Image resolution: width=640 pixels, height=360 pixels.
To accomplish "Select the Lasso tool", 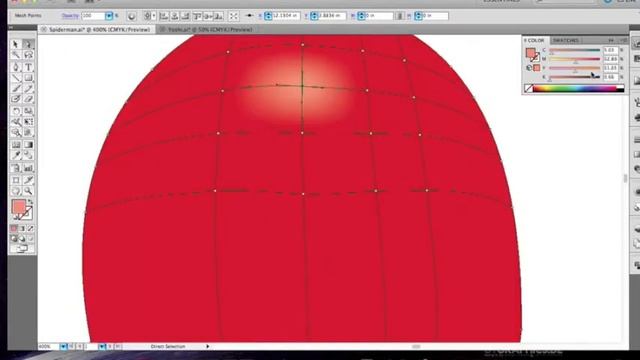I will click(28, 55).
